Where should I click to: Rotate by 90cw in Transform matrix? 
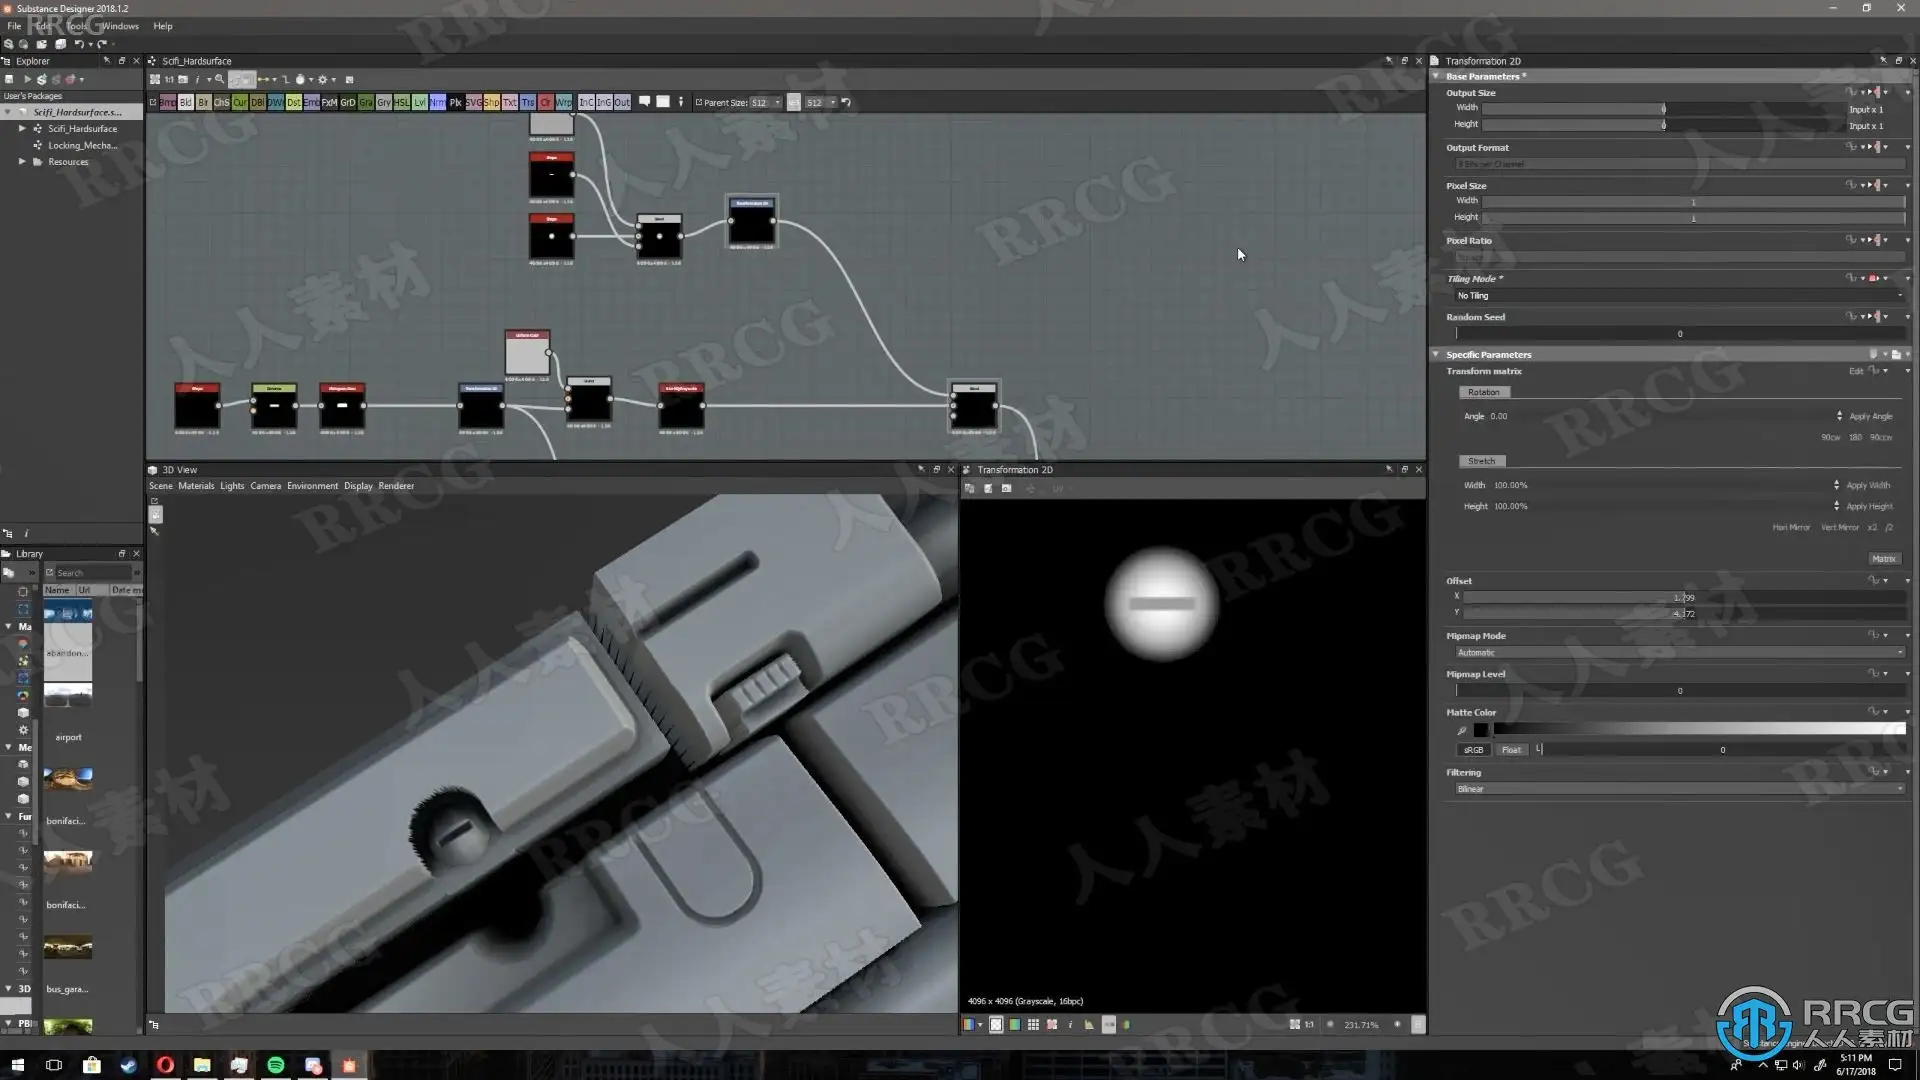[1830, 437]
